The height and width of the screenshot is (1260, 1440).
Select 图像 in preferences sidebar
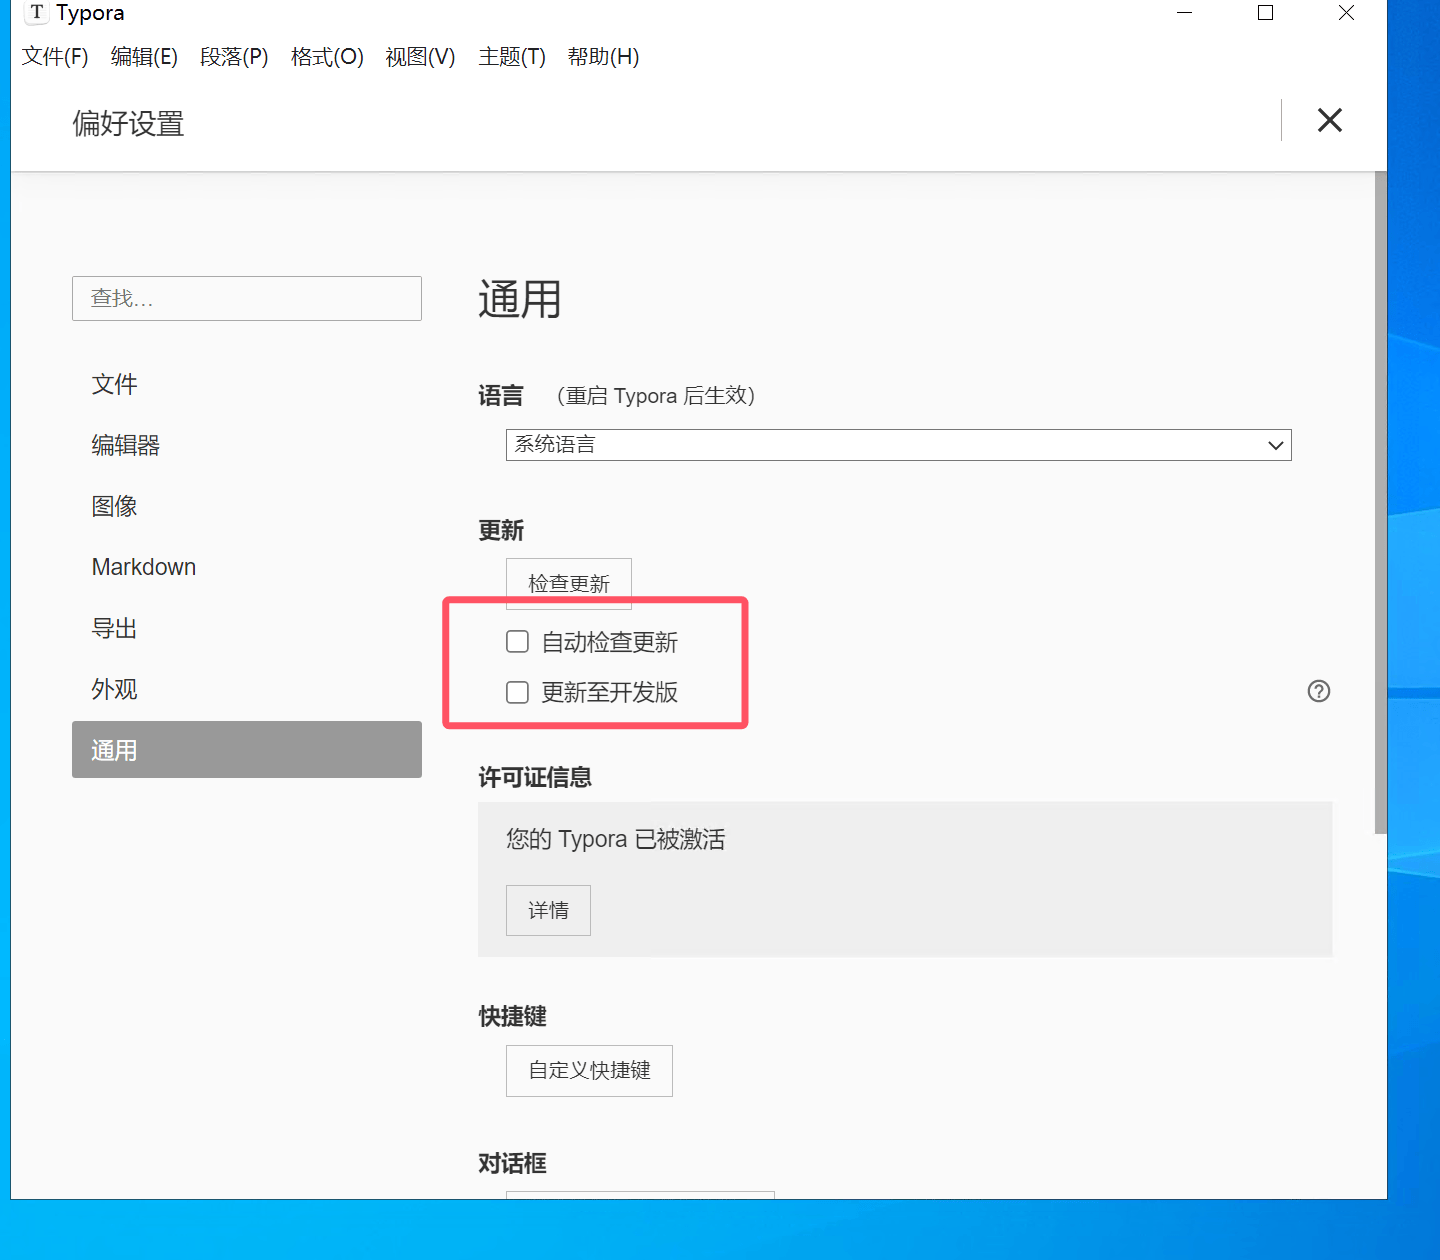pyautogui.click(x=247, y=506)
